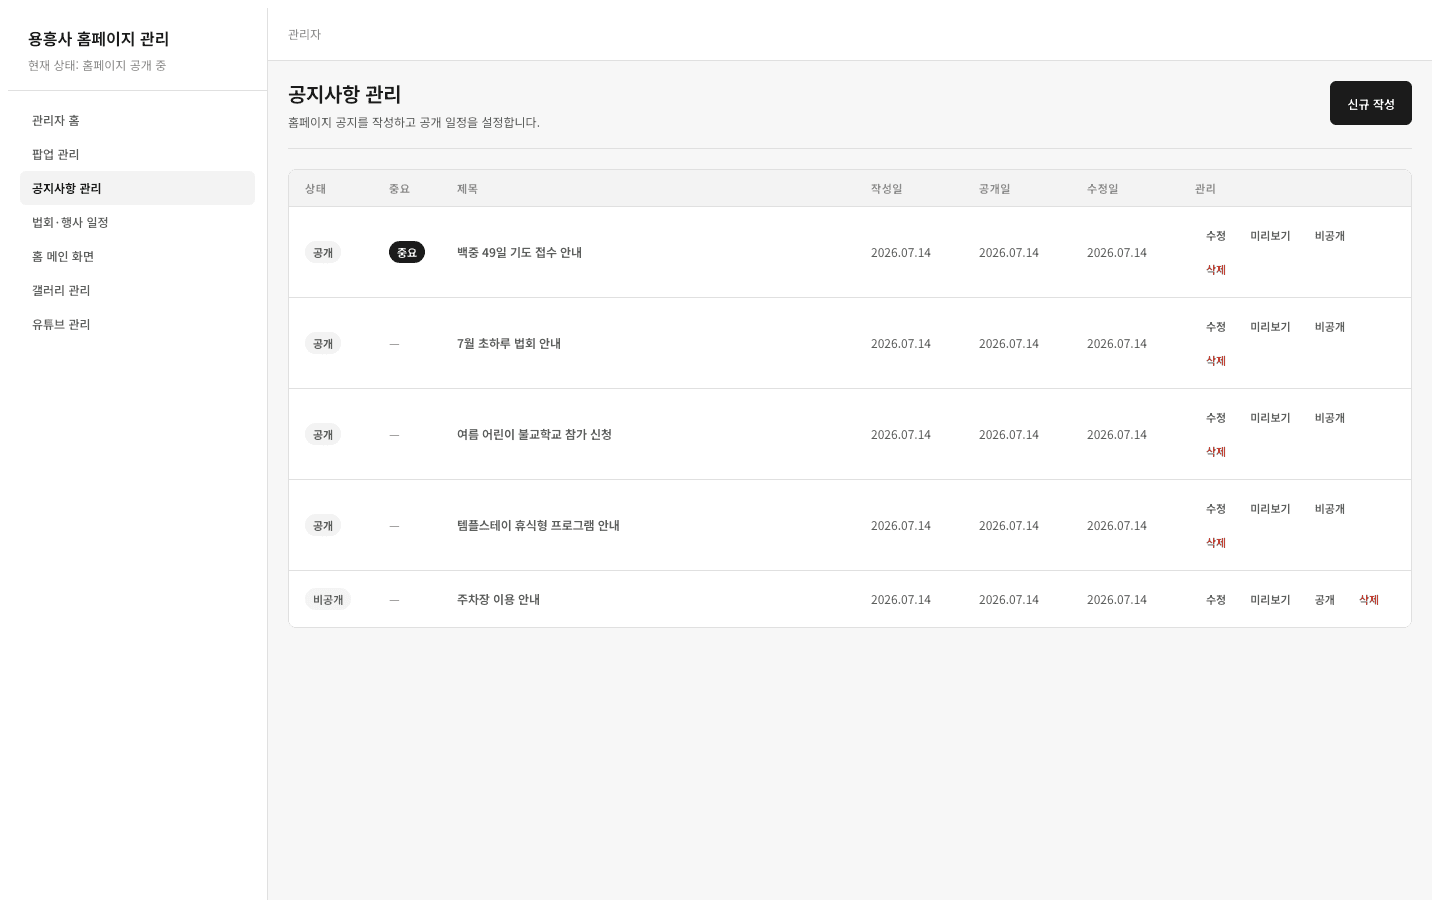Delete the 템플스테이 휴식형 프로그램 notice
This screenshot has height=900, width=1440.
tap(1216, 543)
